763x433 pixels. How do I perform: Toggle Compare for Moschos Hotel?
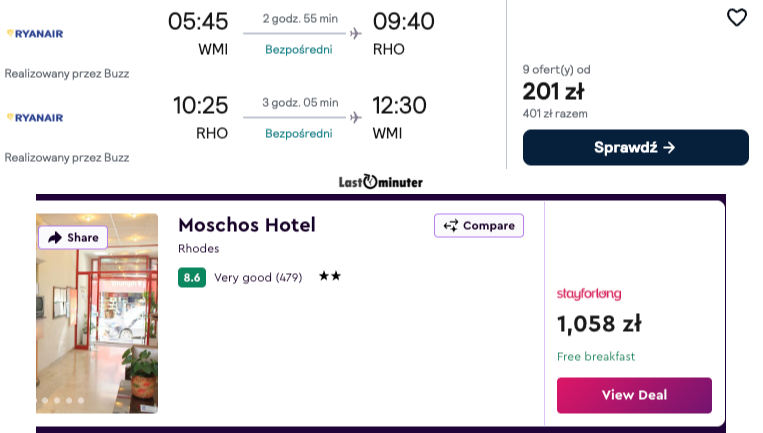479,226
